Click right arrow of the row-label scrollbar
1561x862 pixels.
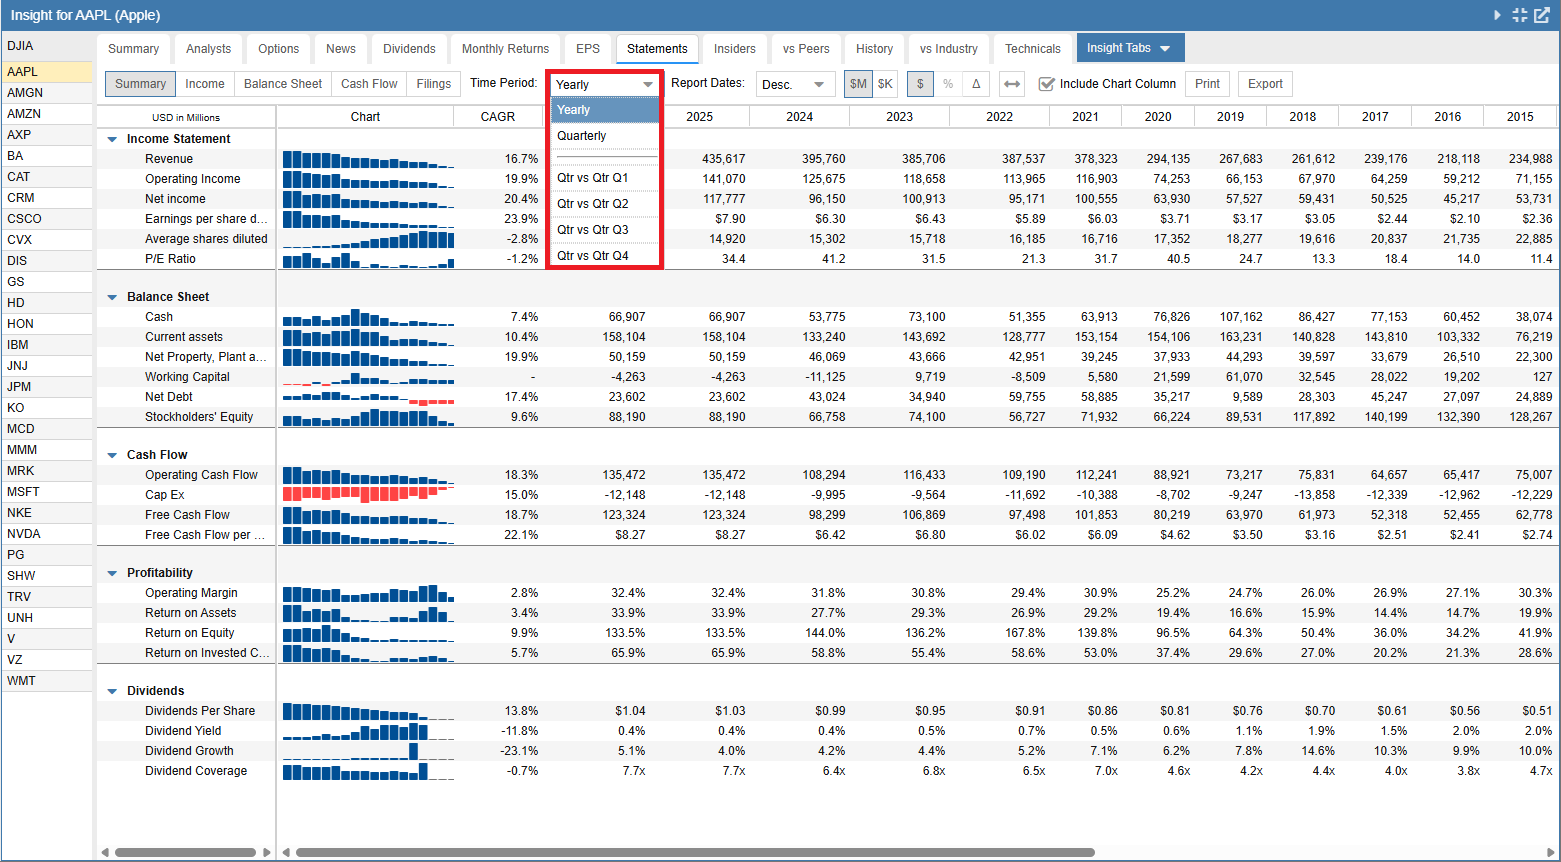[x=267, y=852]
